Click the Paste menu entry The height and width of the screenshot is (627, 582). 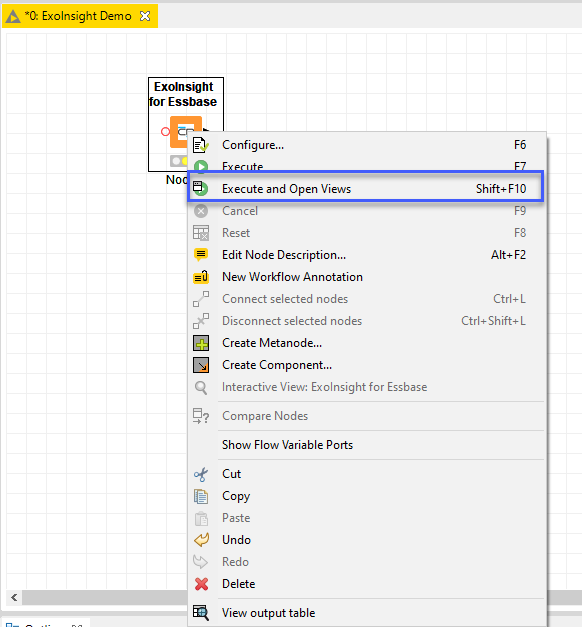pyautogui.click(x=366, y=518)
